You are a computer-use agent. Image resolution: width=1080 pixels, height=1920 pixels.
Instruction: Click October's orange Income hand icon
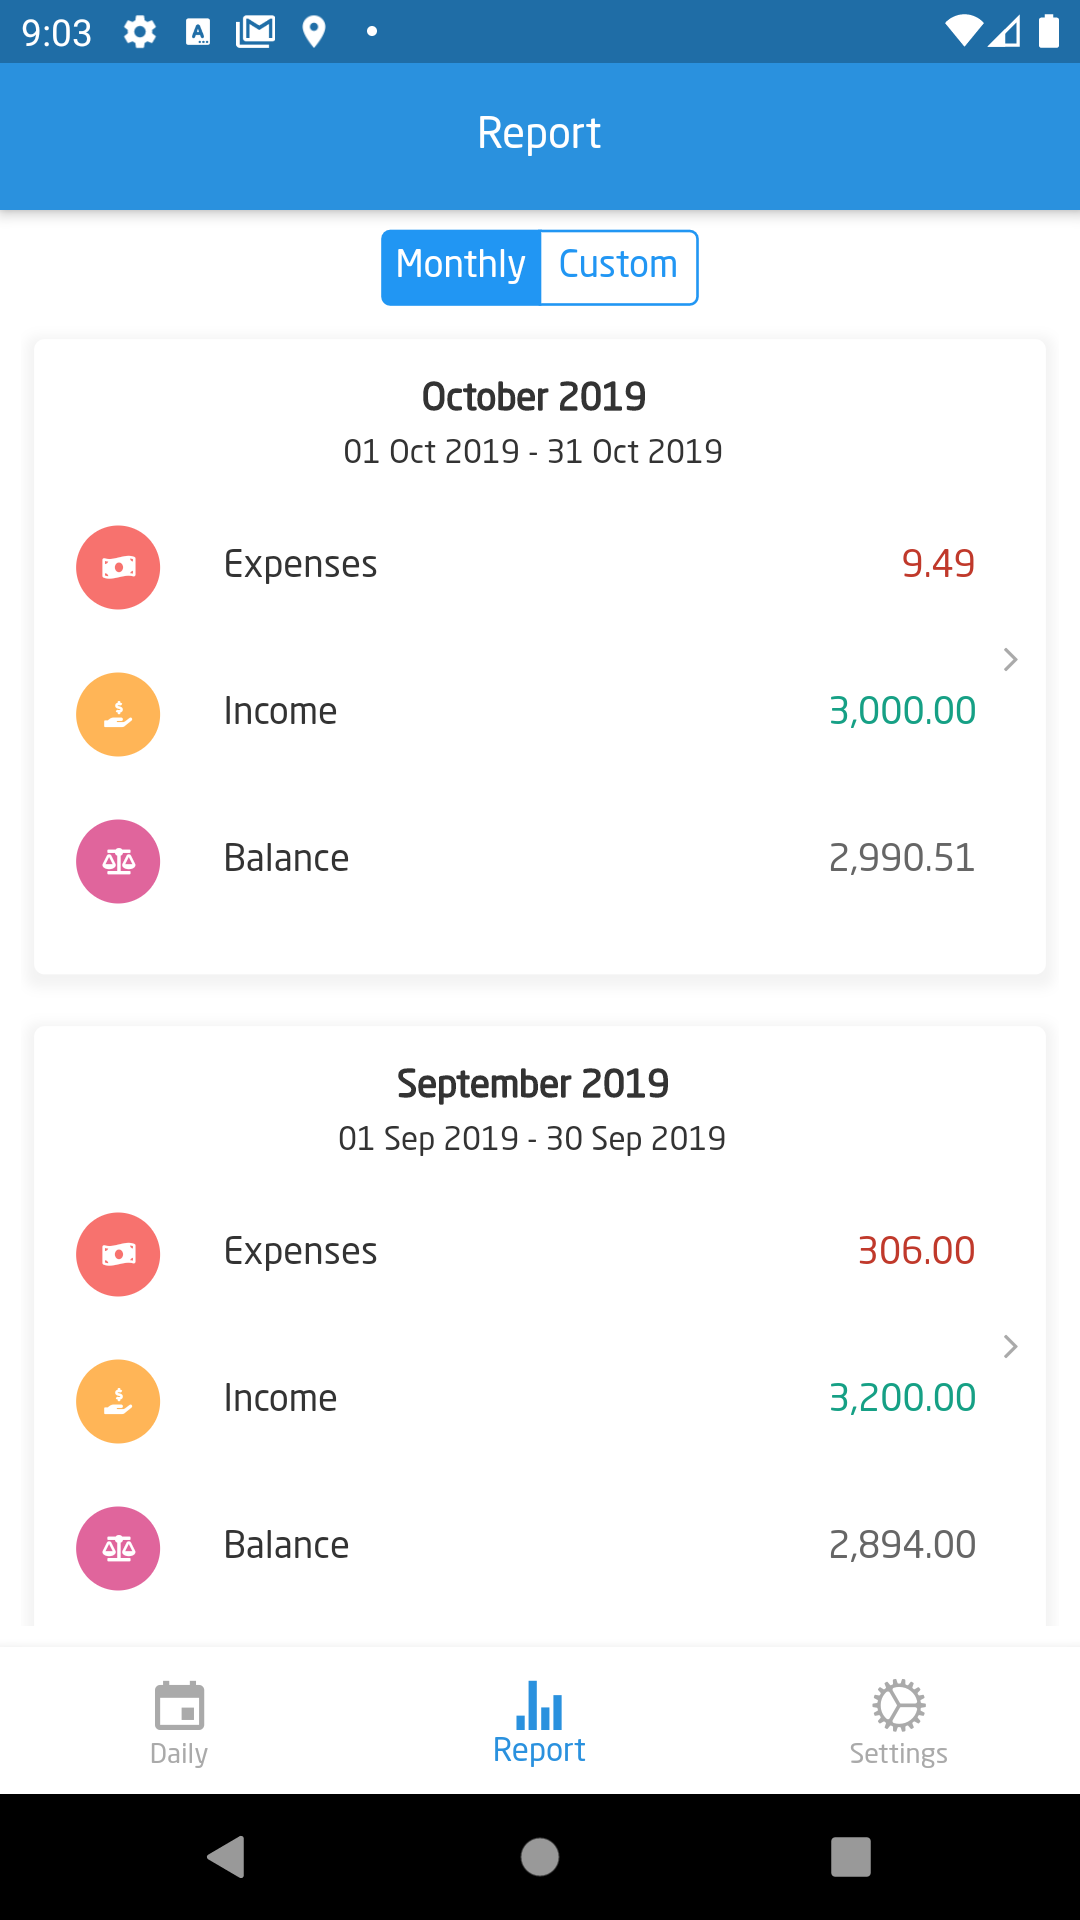point(118,714)
